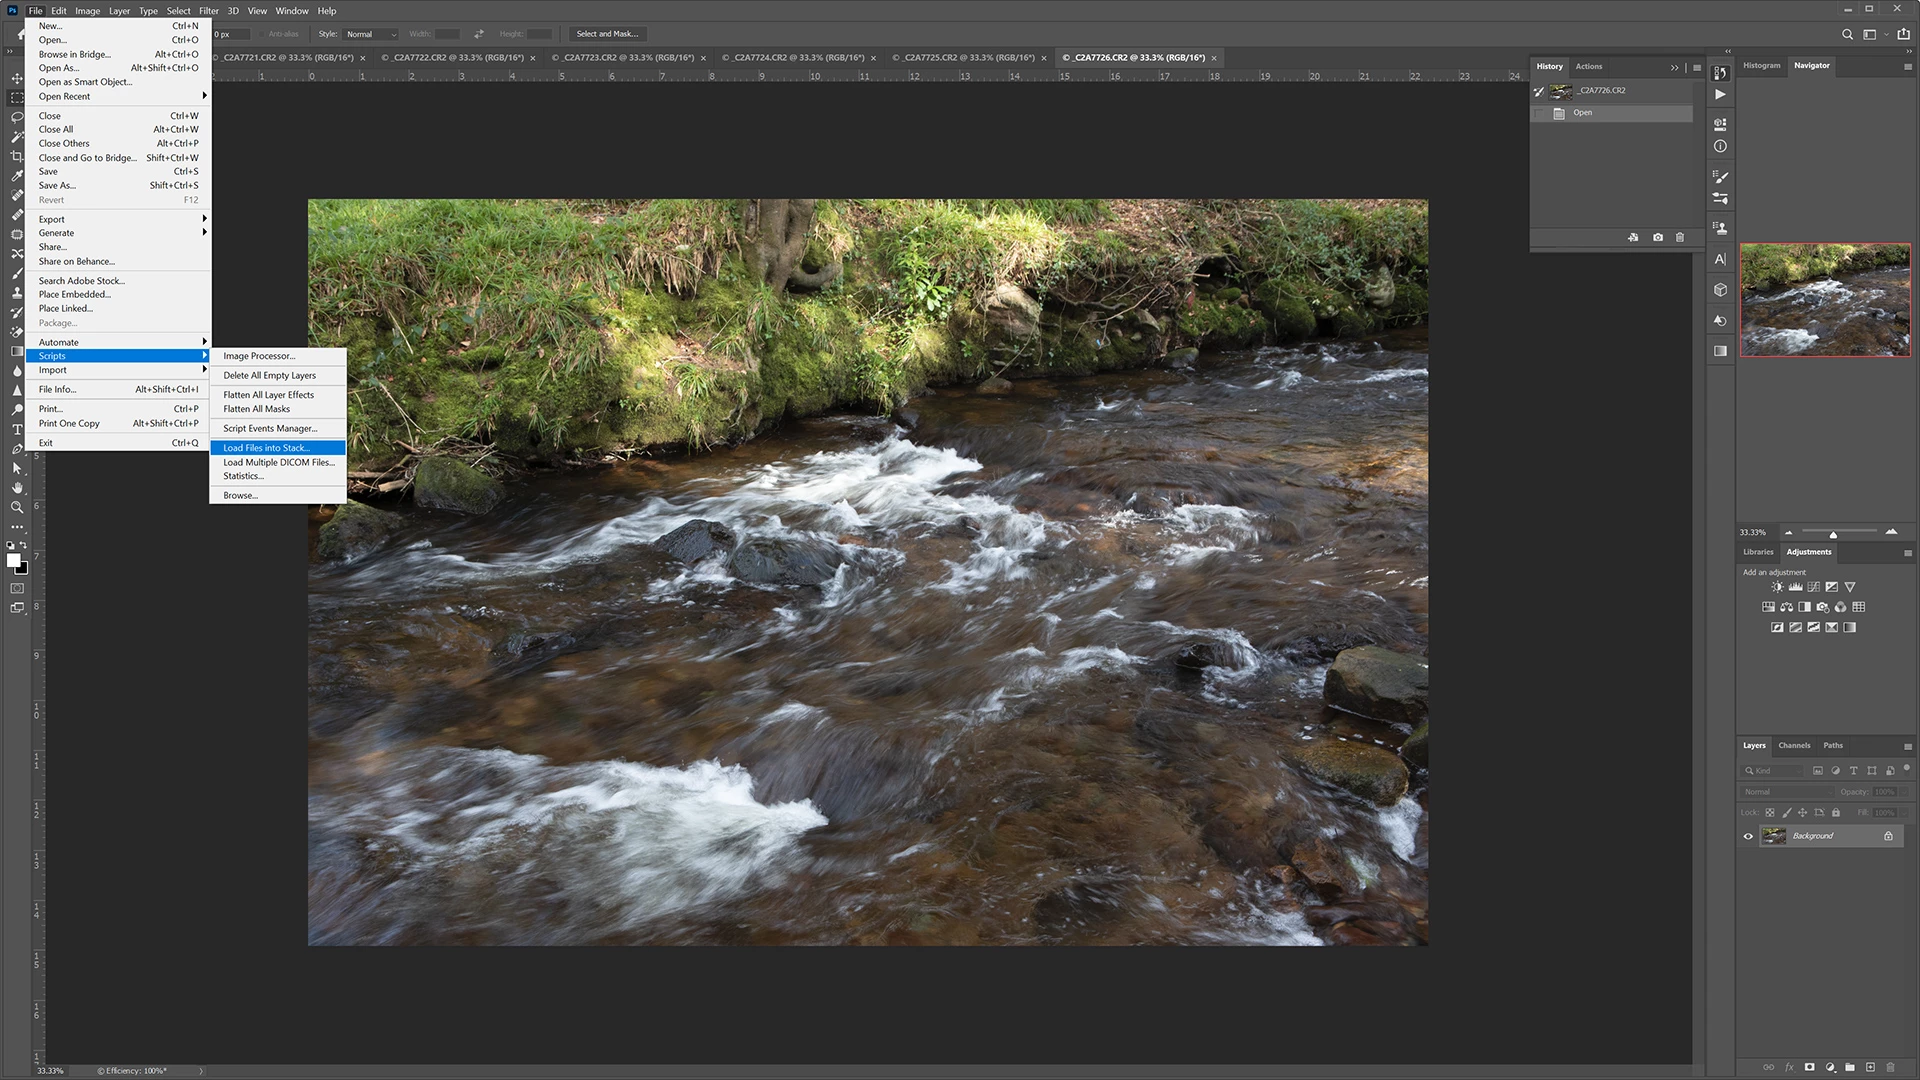The height and width of the screenshot is (1080, 1920).
Task: Add a Brightness/Contrast adjustment
Action: [x=1777, y=587]
